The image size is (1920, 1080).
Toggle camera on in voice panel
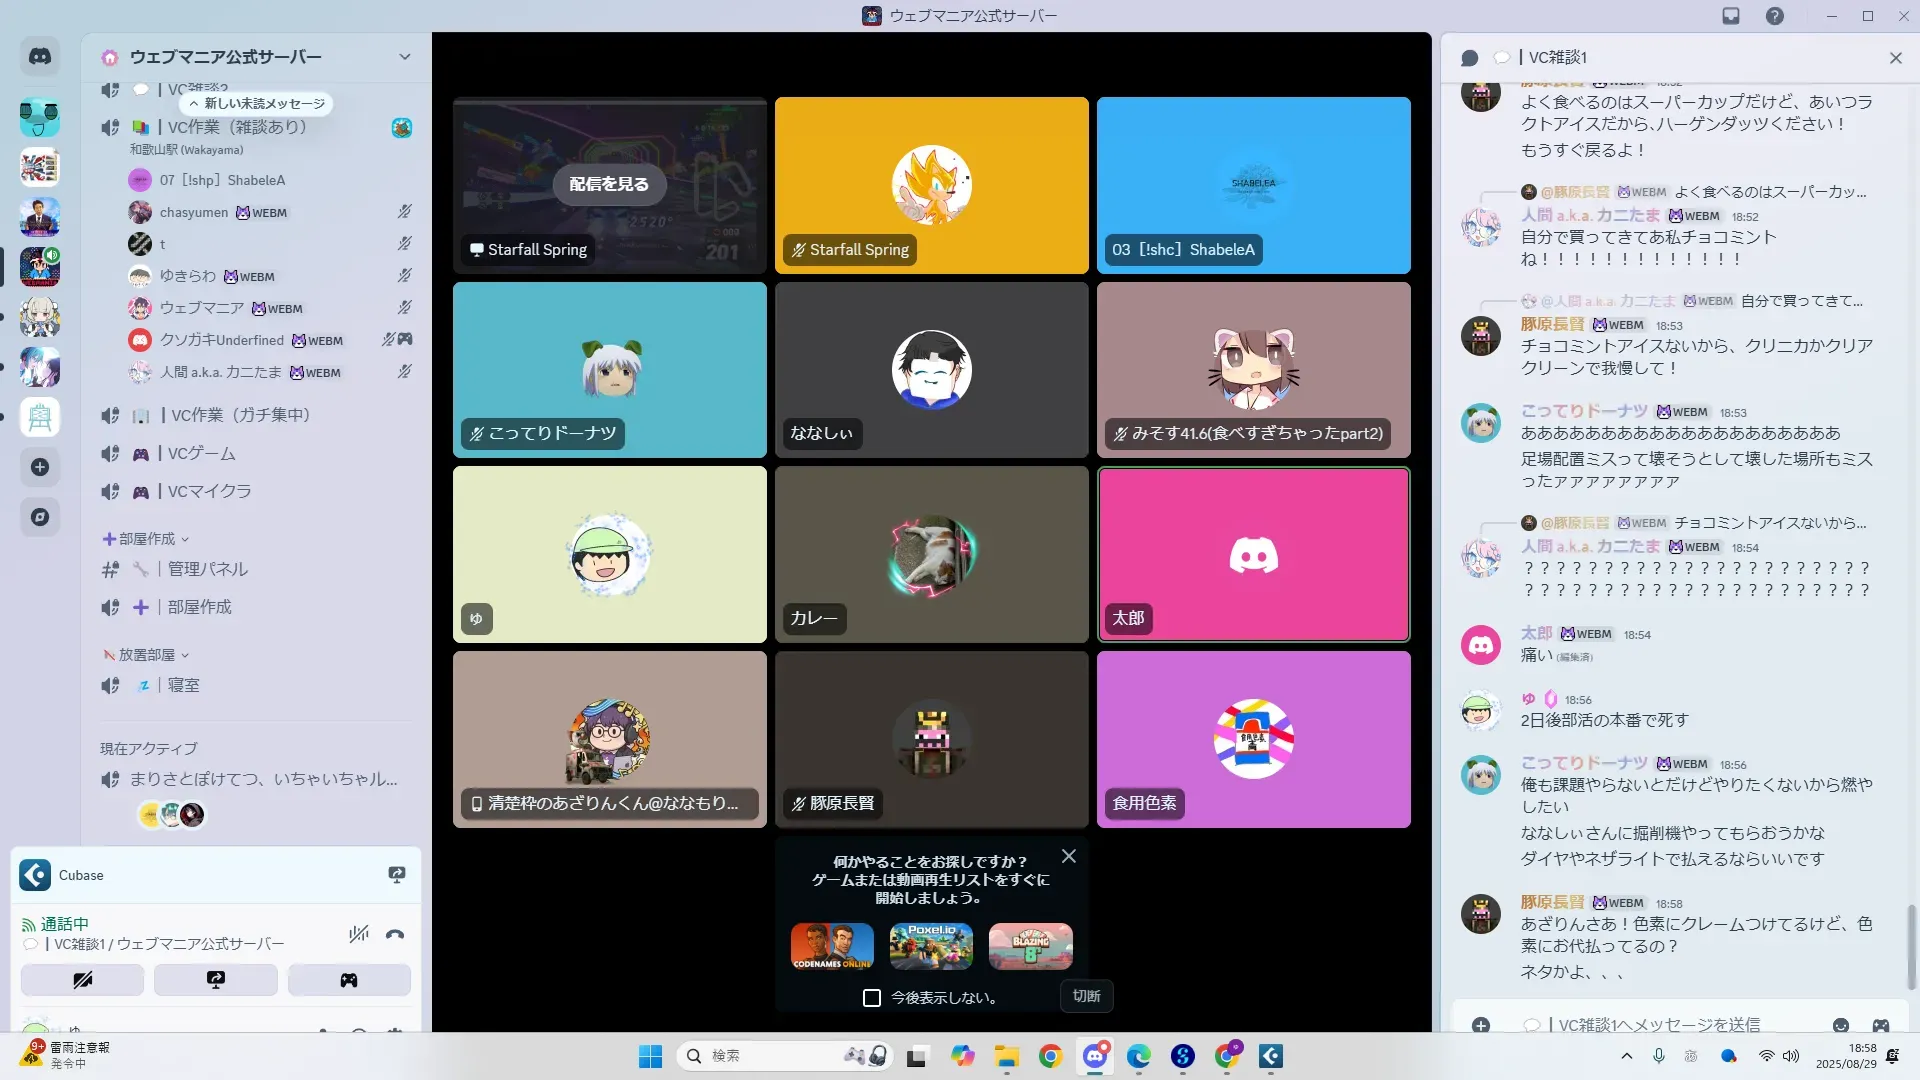click(82, 980)
